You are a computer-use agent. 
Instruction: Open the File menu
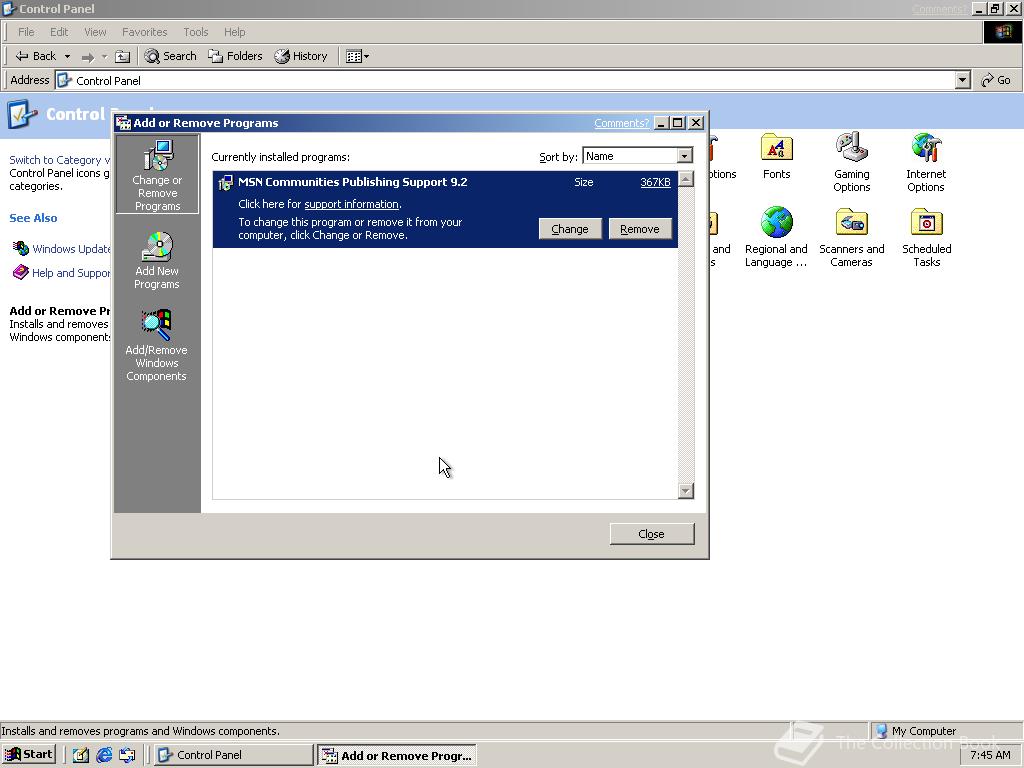pyautogui.click(x=26, y=32)
